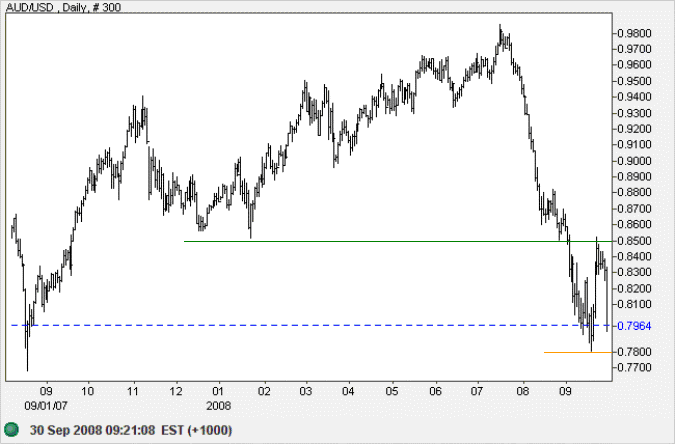
Task: Click the 08 month label on time axis
Action: 523,391
